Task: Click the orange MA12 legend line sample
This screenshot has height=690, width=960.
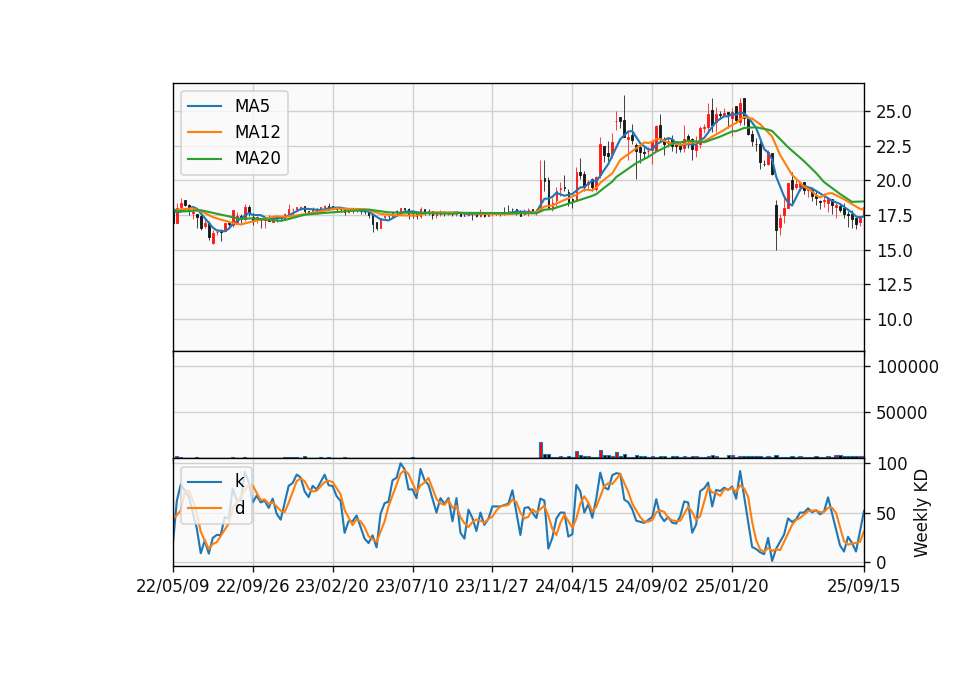Action: click(204, 132)
